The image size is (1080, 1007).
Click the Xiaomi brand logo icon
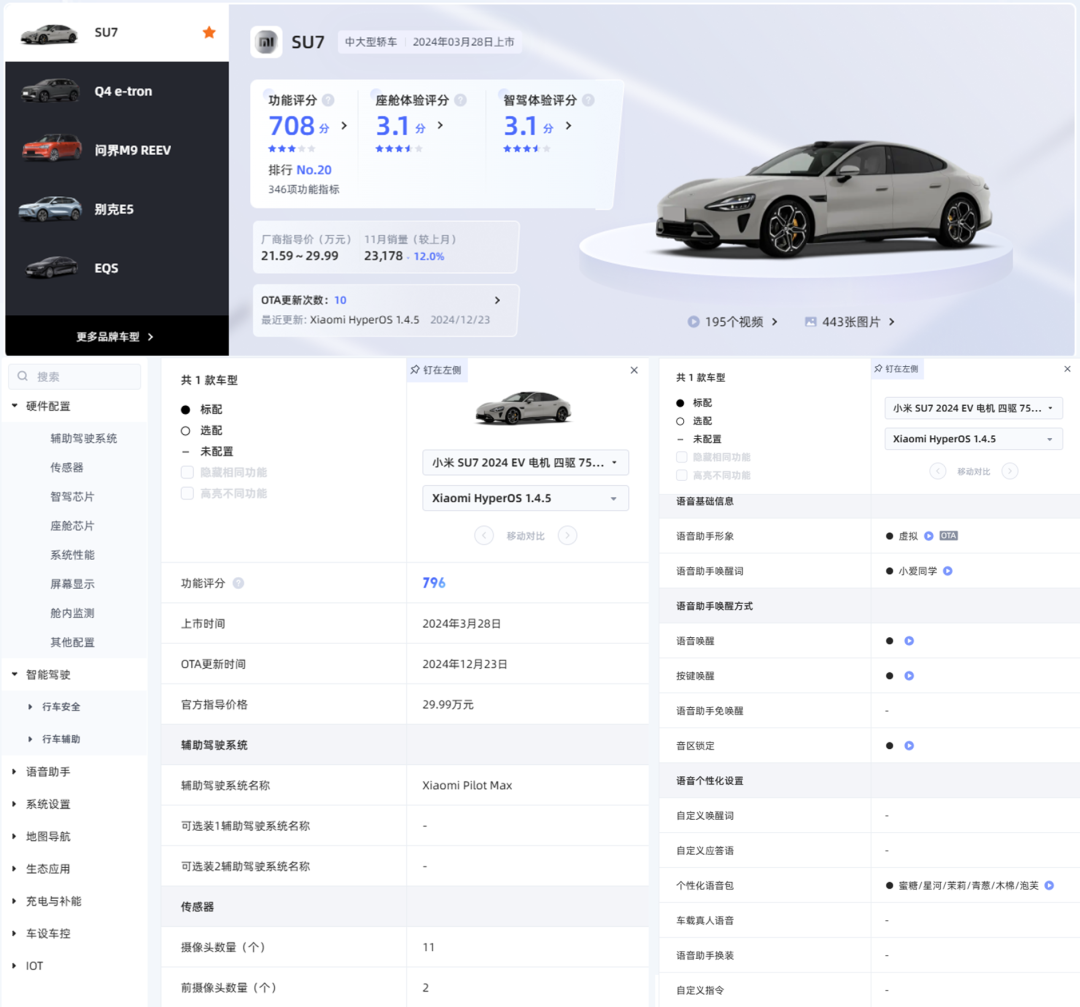tap(266, 42)
